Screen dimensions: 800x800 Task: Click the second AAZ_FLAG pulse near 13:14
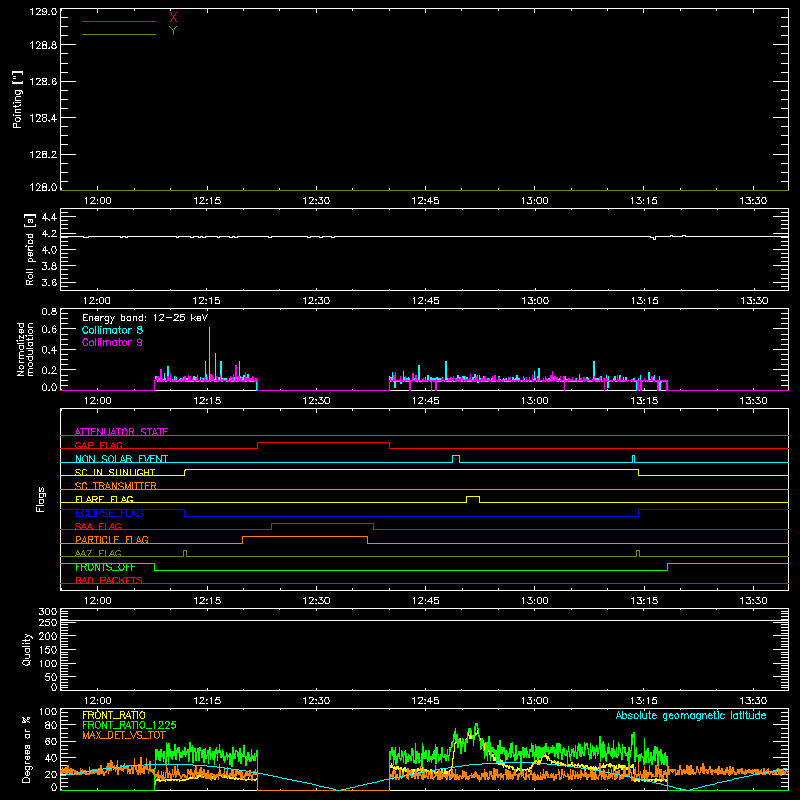(x=638, y=551)
